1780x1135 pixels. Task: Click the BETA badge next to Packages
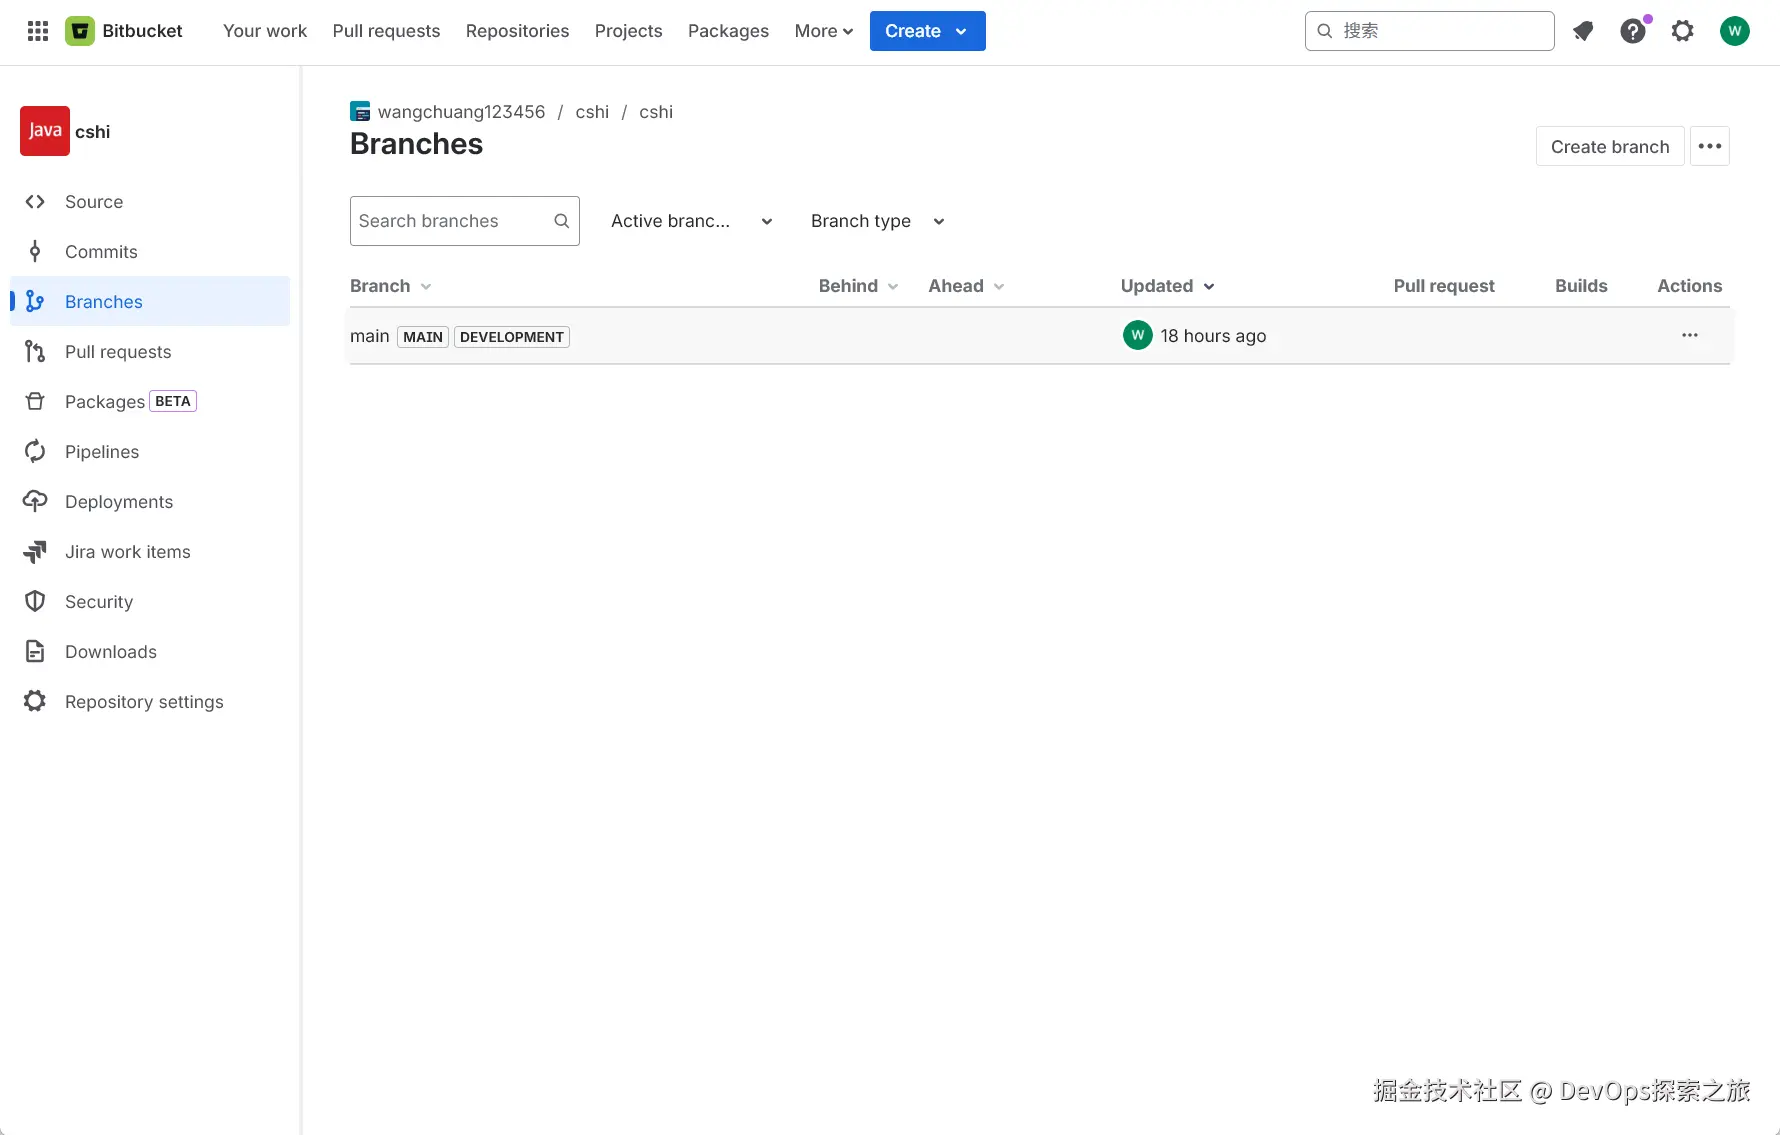(x=173, y=401)
